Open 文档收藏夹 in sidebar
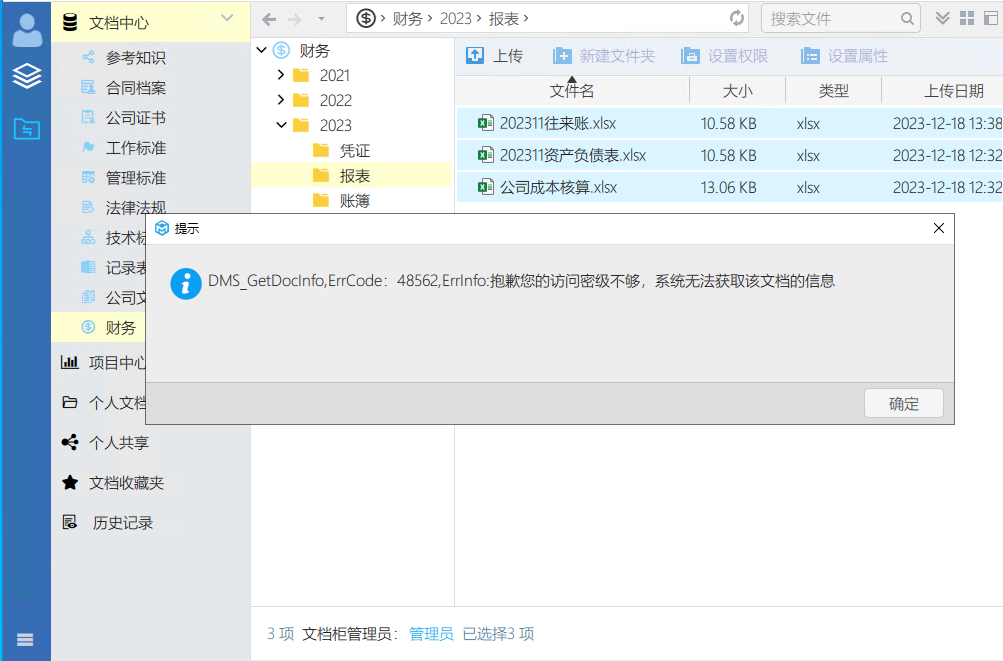This screenshot has height=661, width=1003. tap(125, 482)
